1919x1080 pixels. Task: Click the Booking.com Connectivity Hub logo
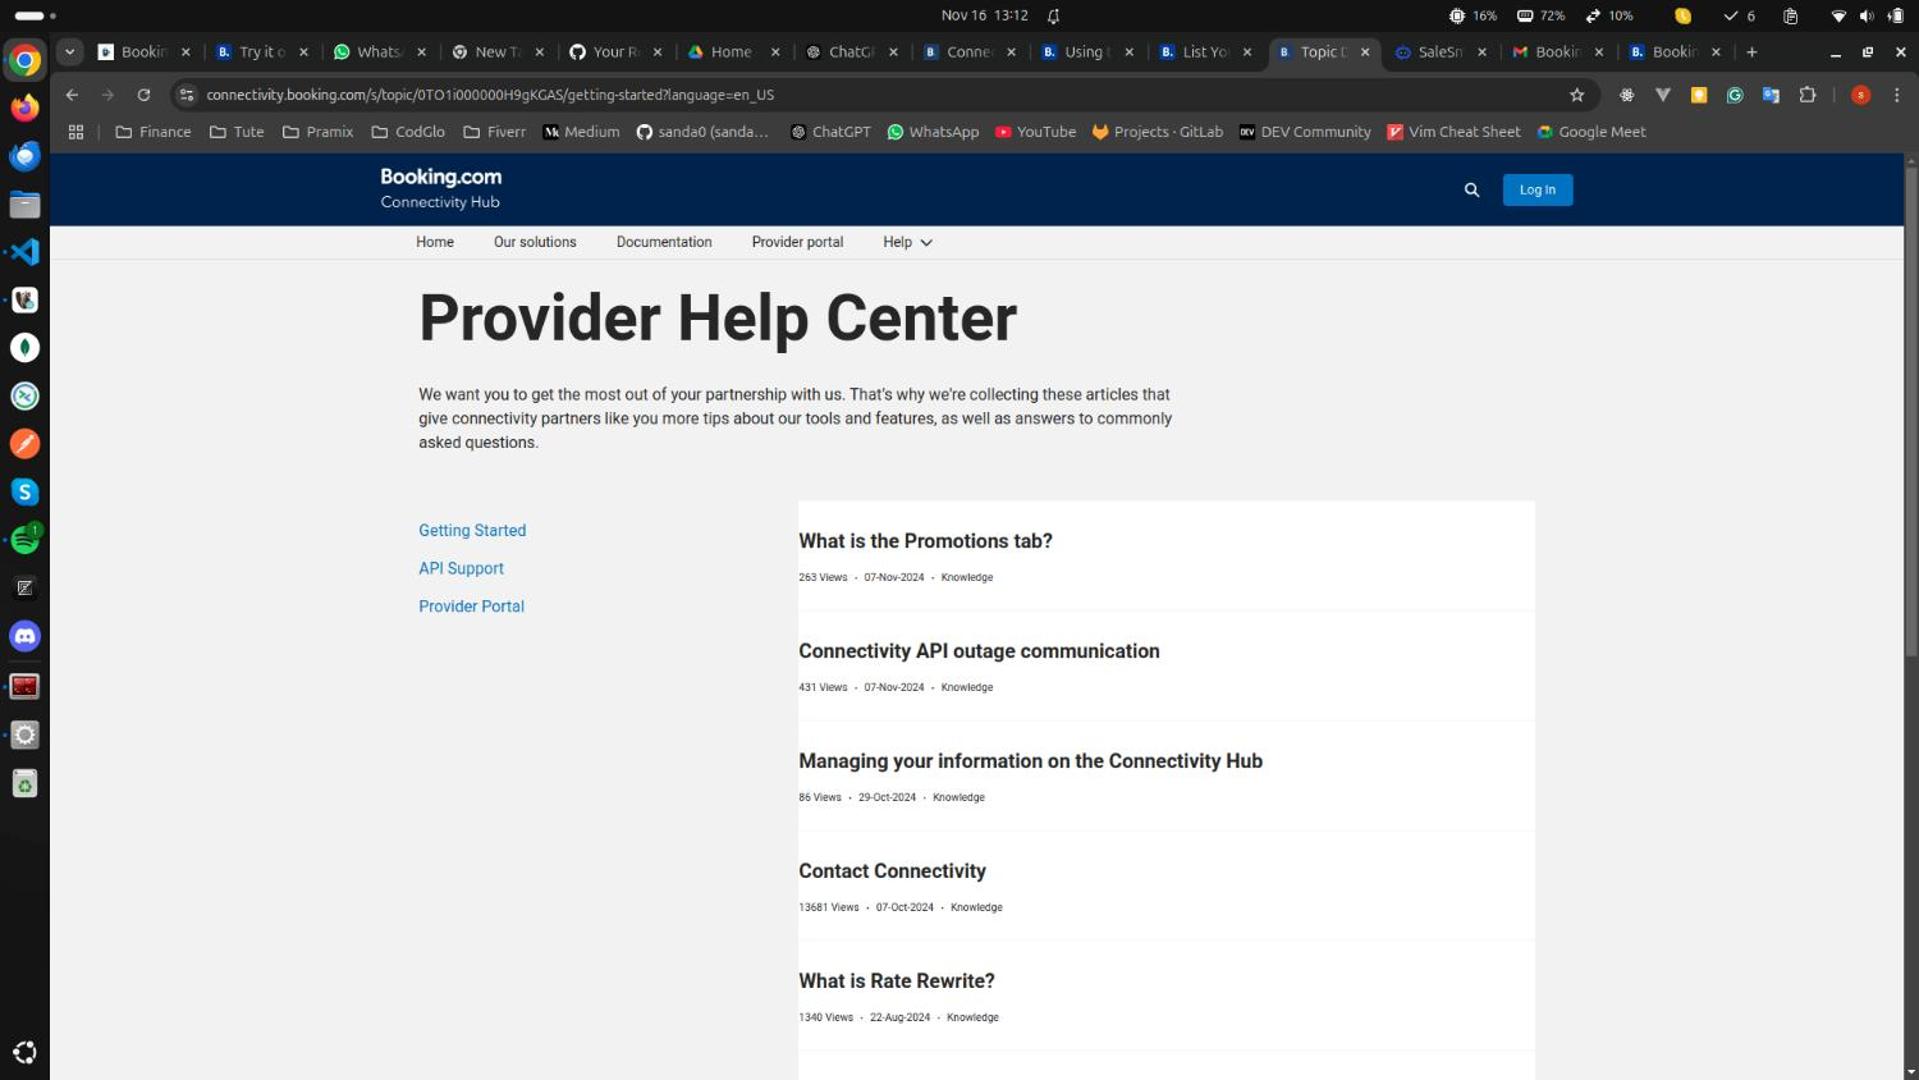(x=441, y=188)
